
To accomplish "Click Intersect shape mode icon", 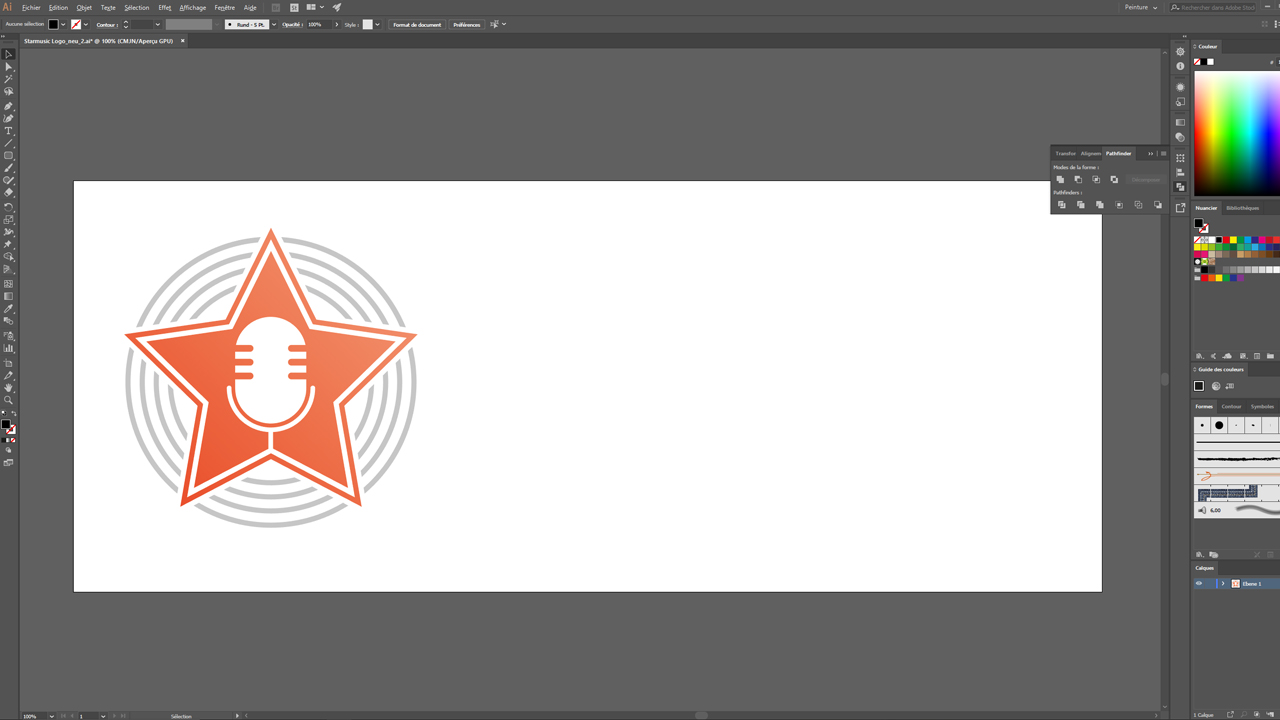I will [1096, 180].
